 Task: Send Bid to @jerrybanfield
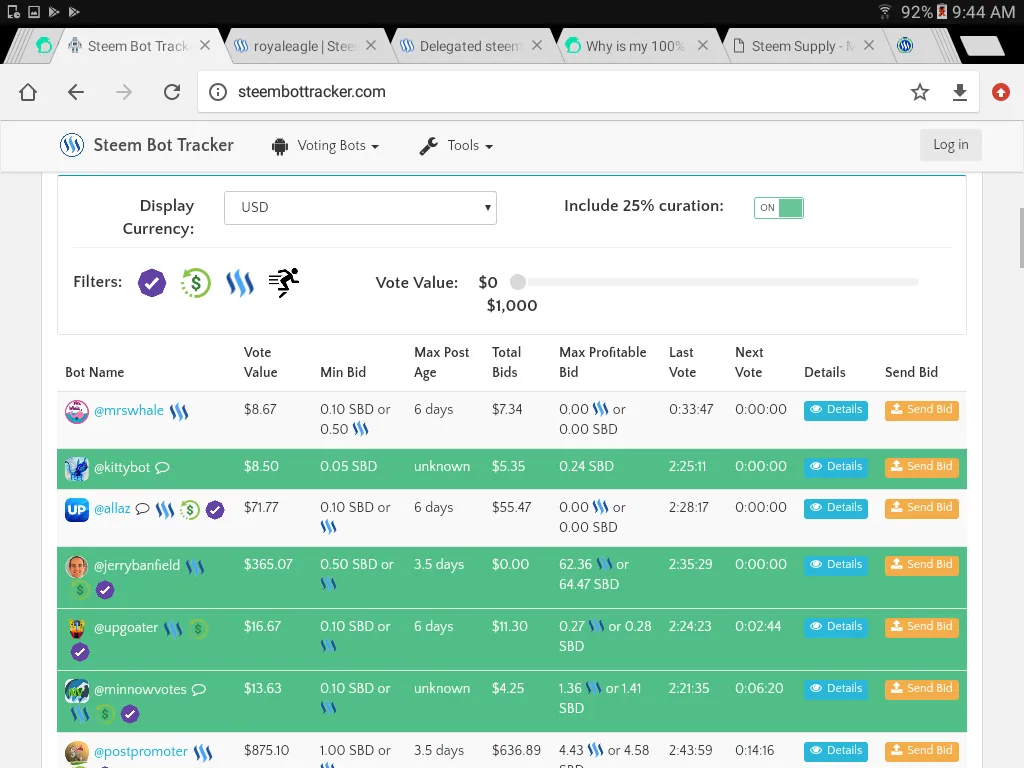921,565
